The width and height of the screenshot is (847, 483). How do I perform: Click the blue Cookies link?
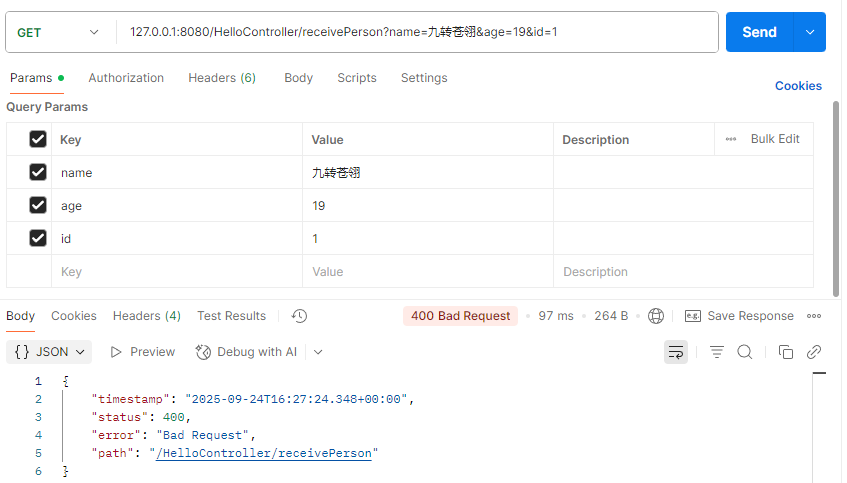(x=798, y=86)
